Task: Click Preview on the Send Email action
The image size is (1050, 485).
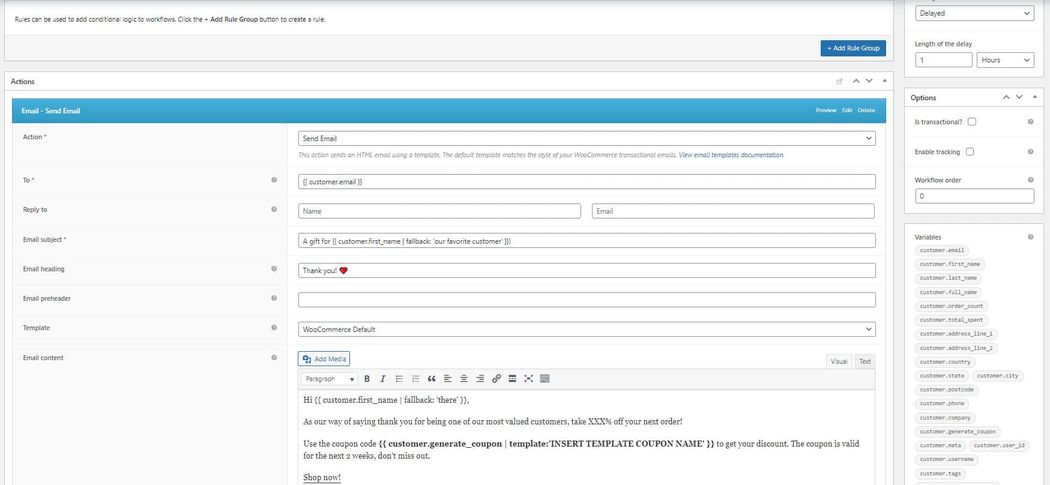Action: [x=826, y=111]
